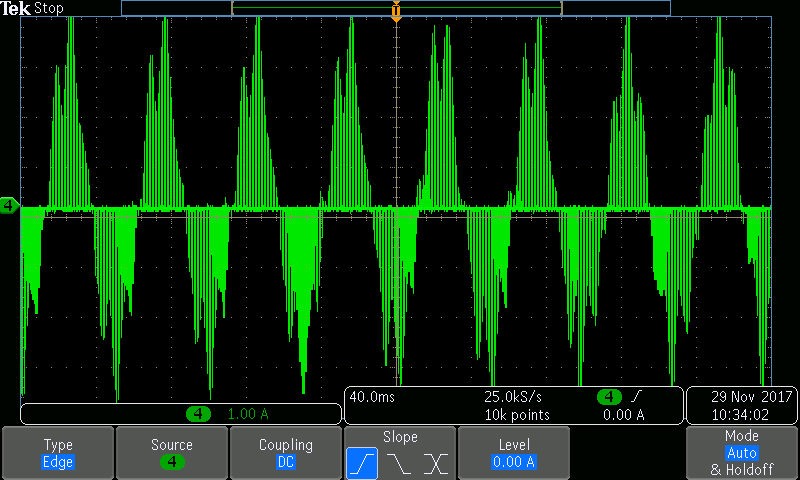The width and height of the screenshot is (800, 480).
Task: Select the falling edge slope icon
Action: pos(398,463)
